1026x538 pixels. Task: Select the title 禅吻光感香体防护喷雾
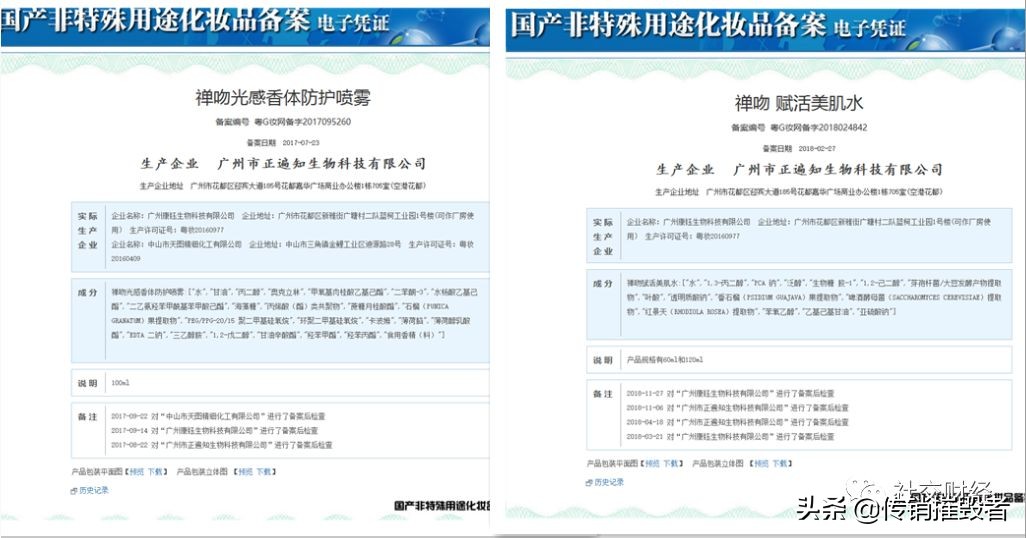283,98
